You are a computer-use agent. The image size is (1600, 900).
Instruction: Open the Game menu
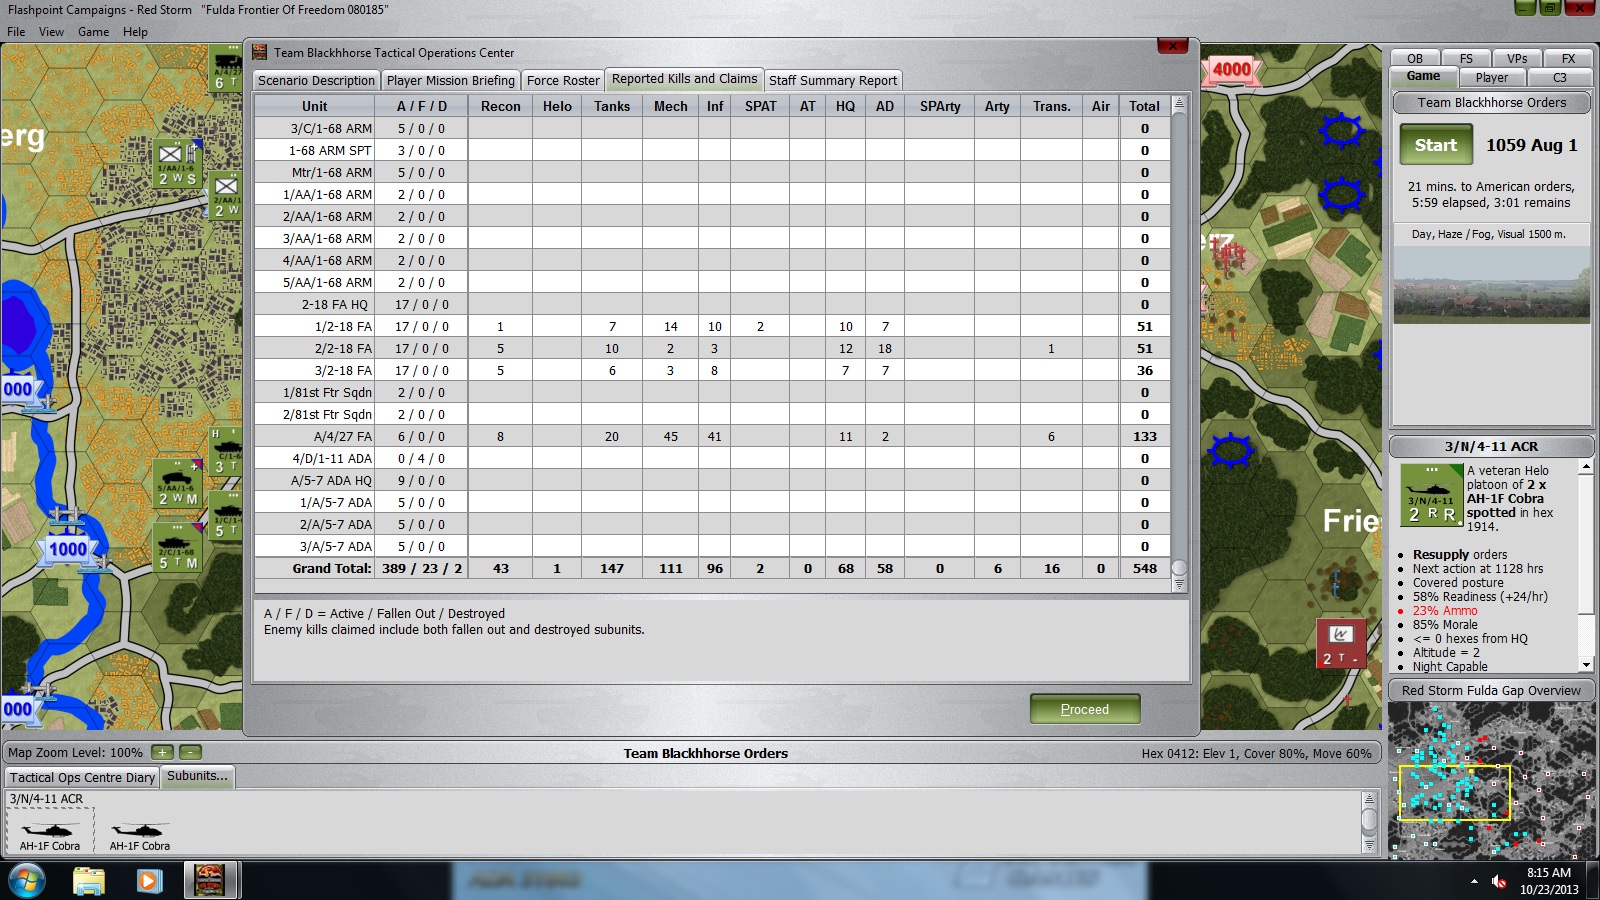coord(93,32)
